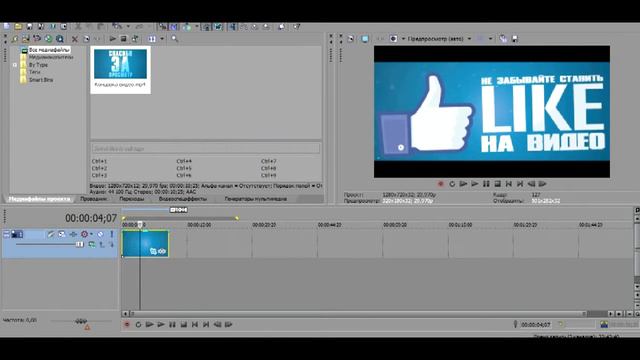Open Project Video Properties in preview toolbar
This screenshot has width=640, height=360.
point(351,39)
